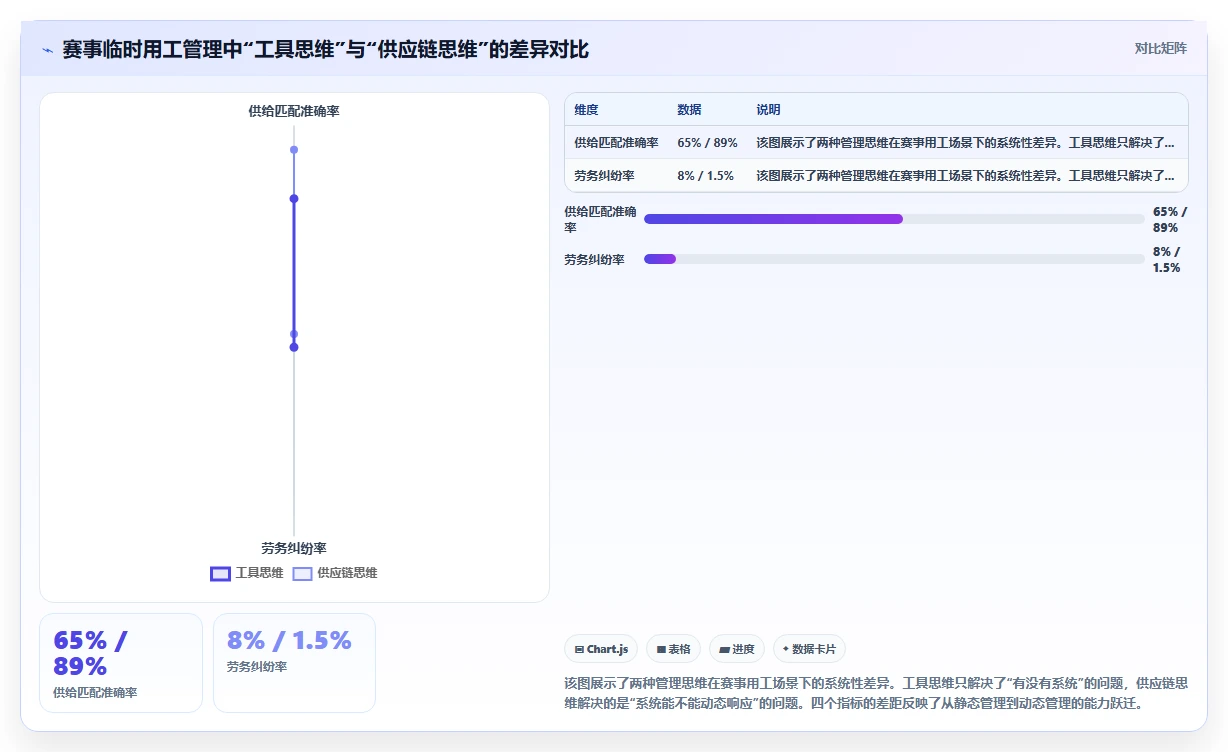Click the 供给匹配准确率 chart axis label
Screen dimensions: 1228x752
(294, 111)
